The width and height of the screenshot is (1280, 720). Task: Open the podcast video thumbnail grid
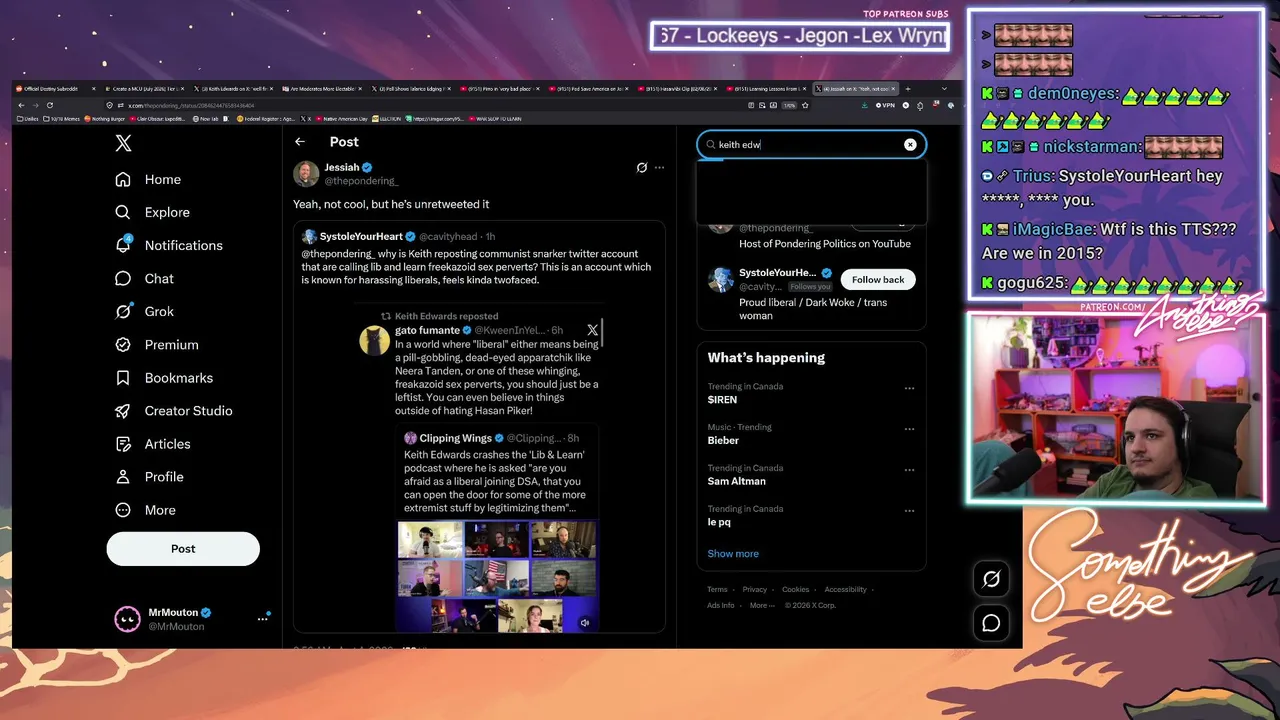[497, 576]
